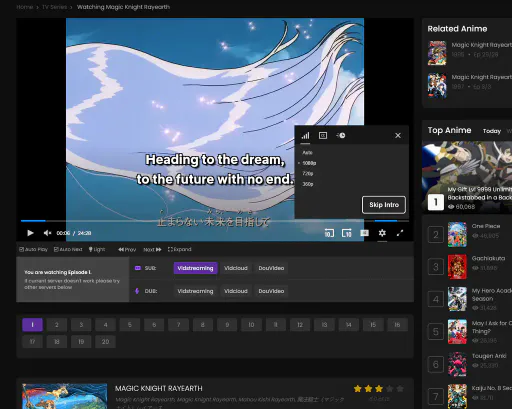Viewport: 512px width, 409px height.
Task: Select 1080p quality
Action: [309, 163]
